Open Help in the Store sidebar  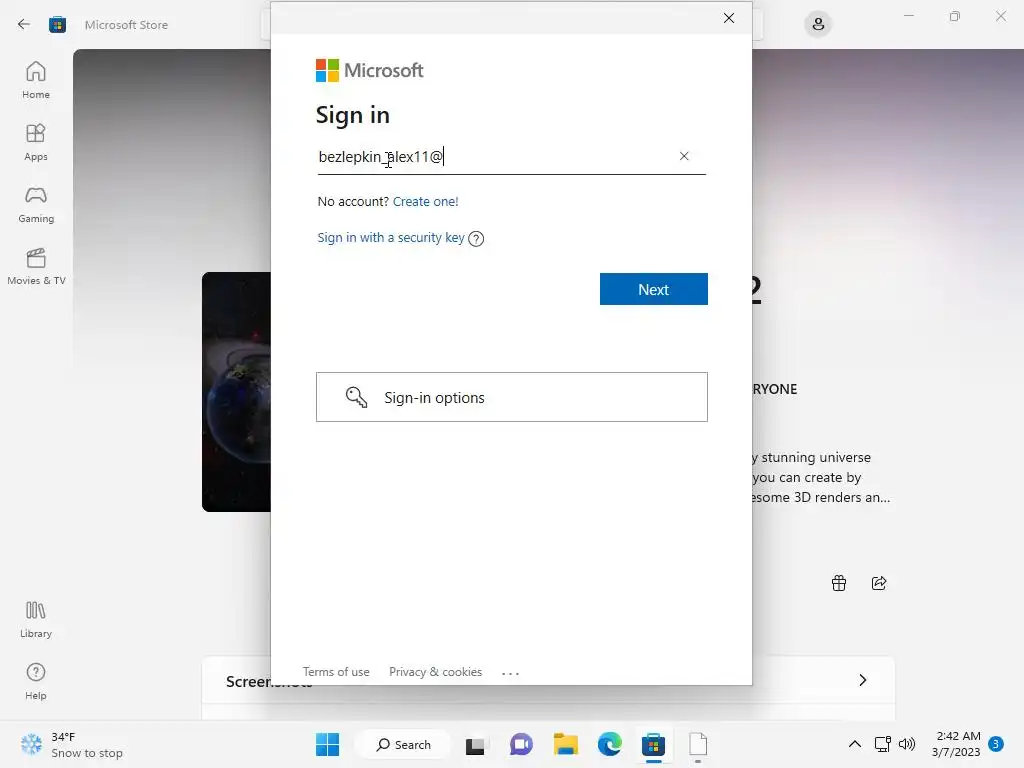(36, 681)
